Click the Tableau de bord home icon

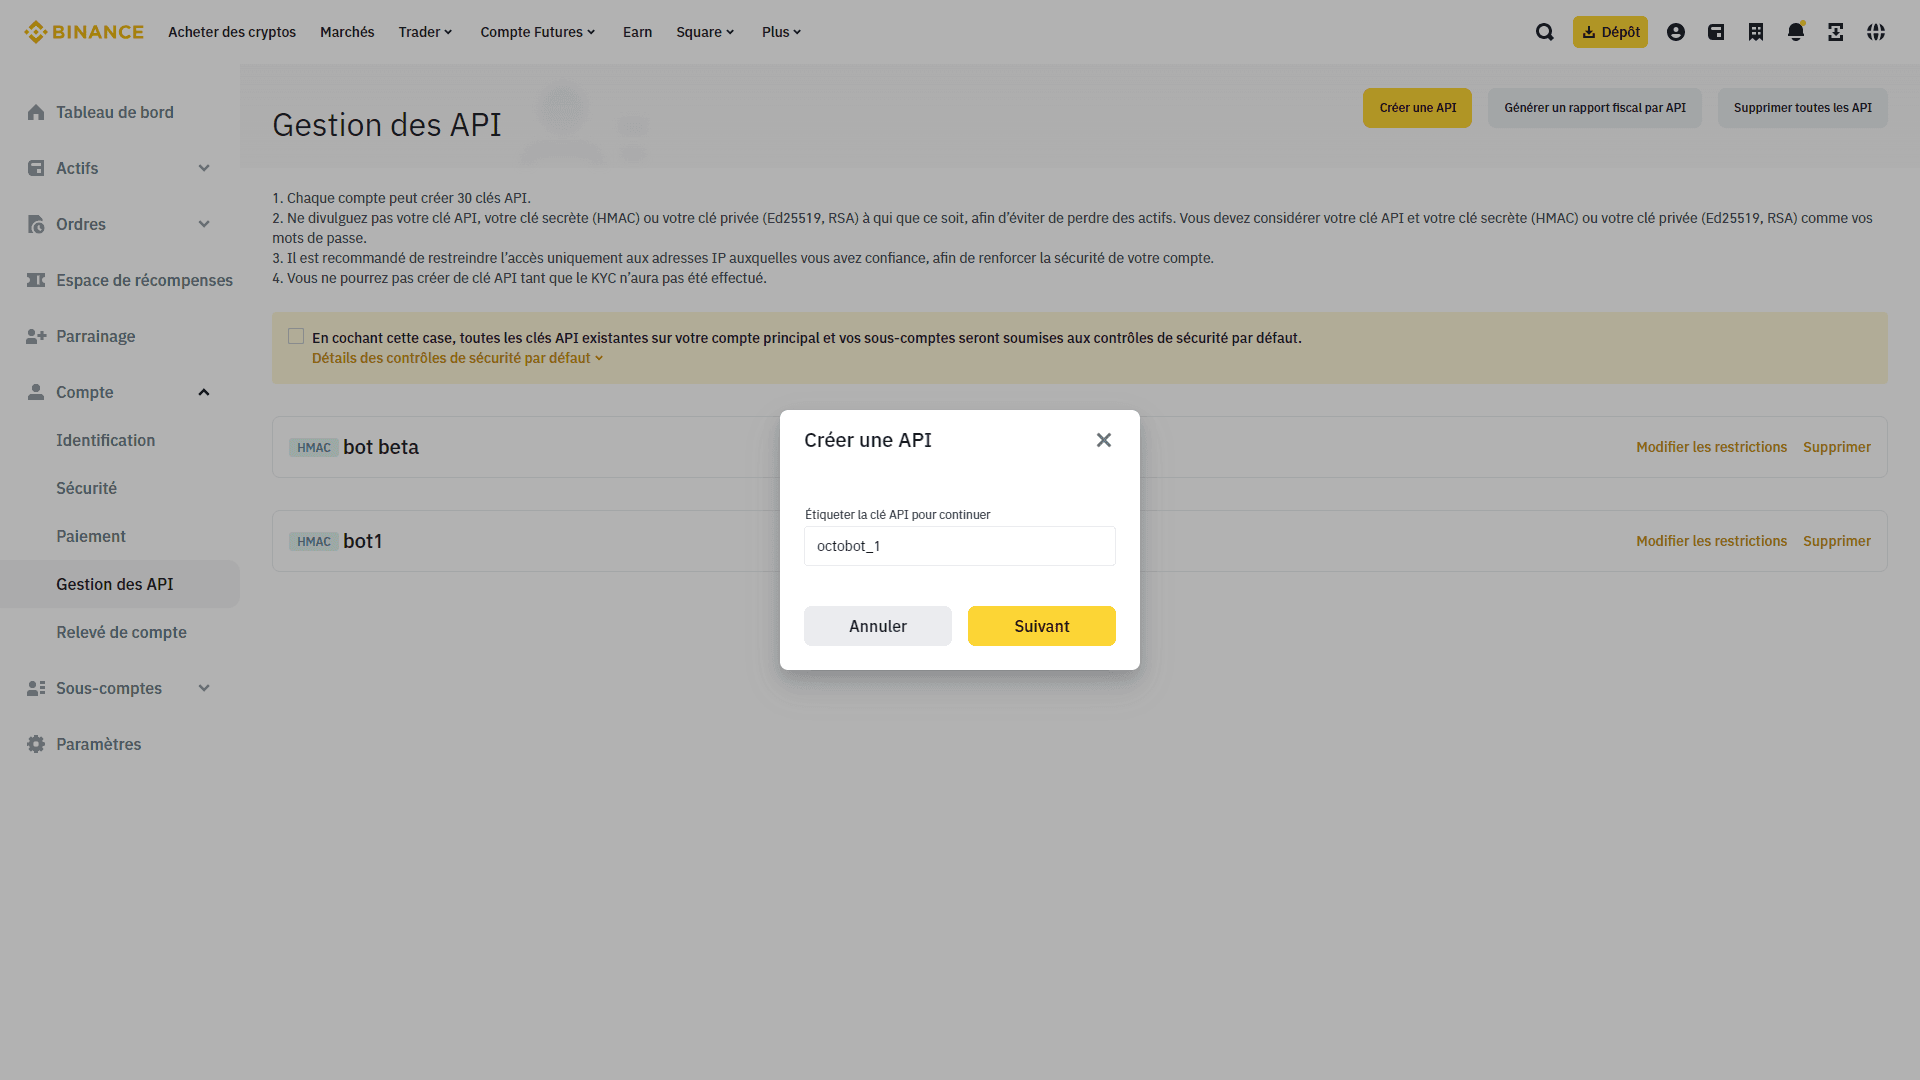pyautogui.click(x=36, y=112)
